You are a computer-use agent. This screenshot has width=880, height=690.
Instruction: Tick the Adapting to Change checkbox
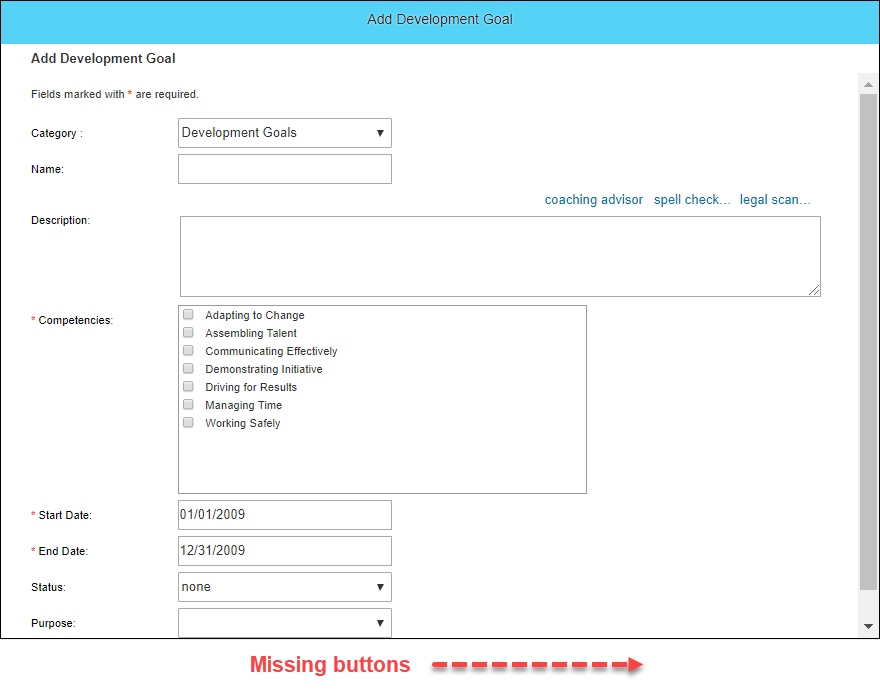pyautogui.click(x=189, y=314)
